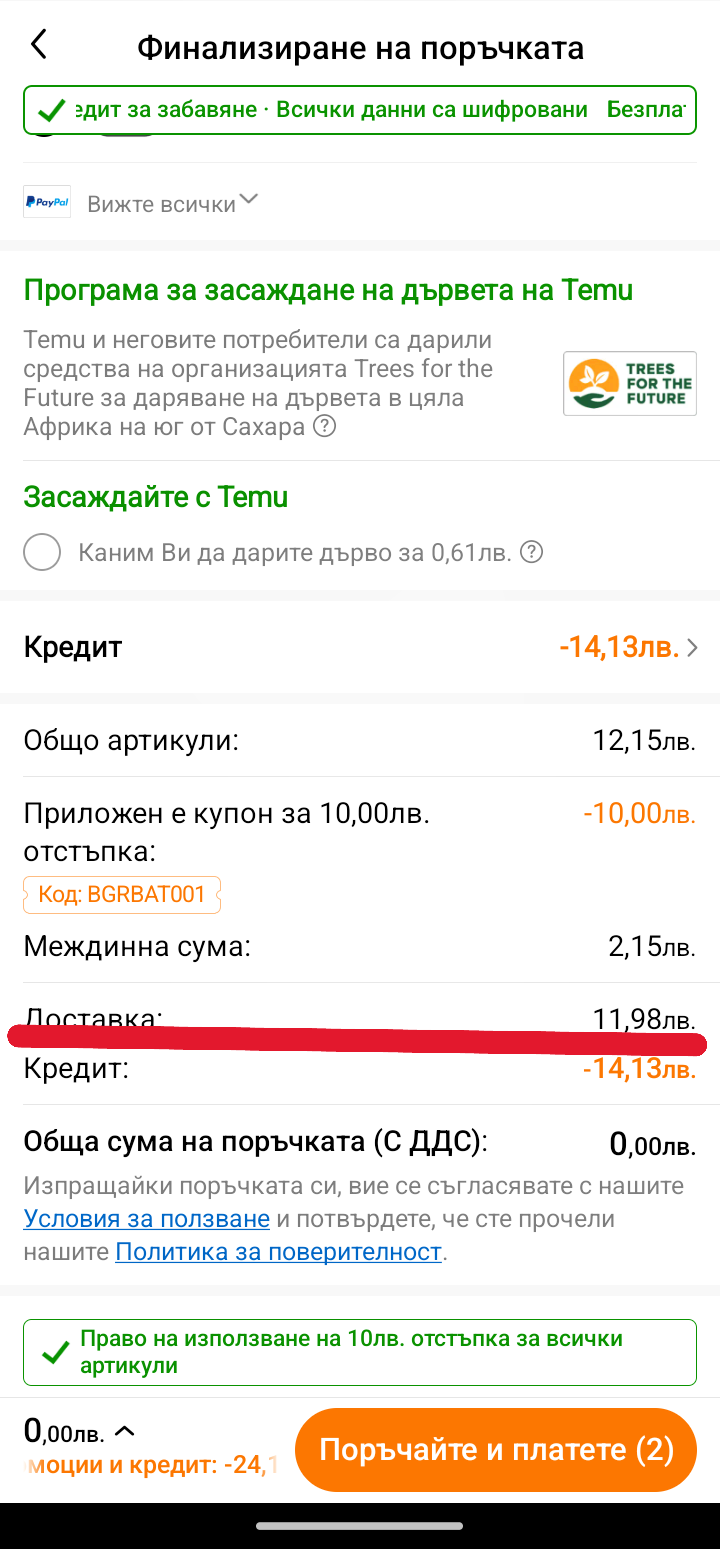Viewport: 720px width, 1549px height.
Task: Tap the PayPal payment logo
Action: 47,202
